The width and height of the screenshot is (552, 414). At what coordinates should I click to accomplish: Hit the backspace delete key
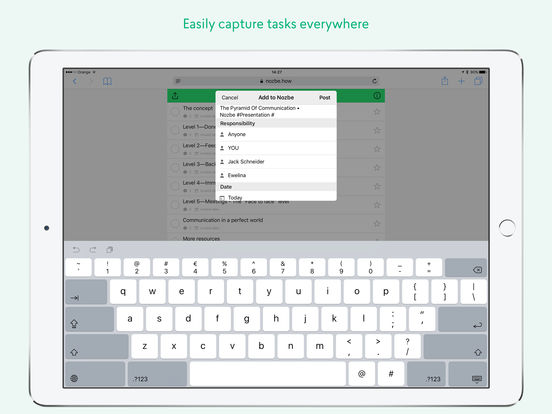point(466,268)
